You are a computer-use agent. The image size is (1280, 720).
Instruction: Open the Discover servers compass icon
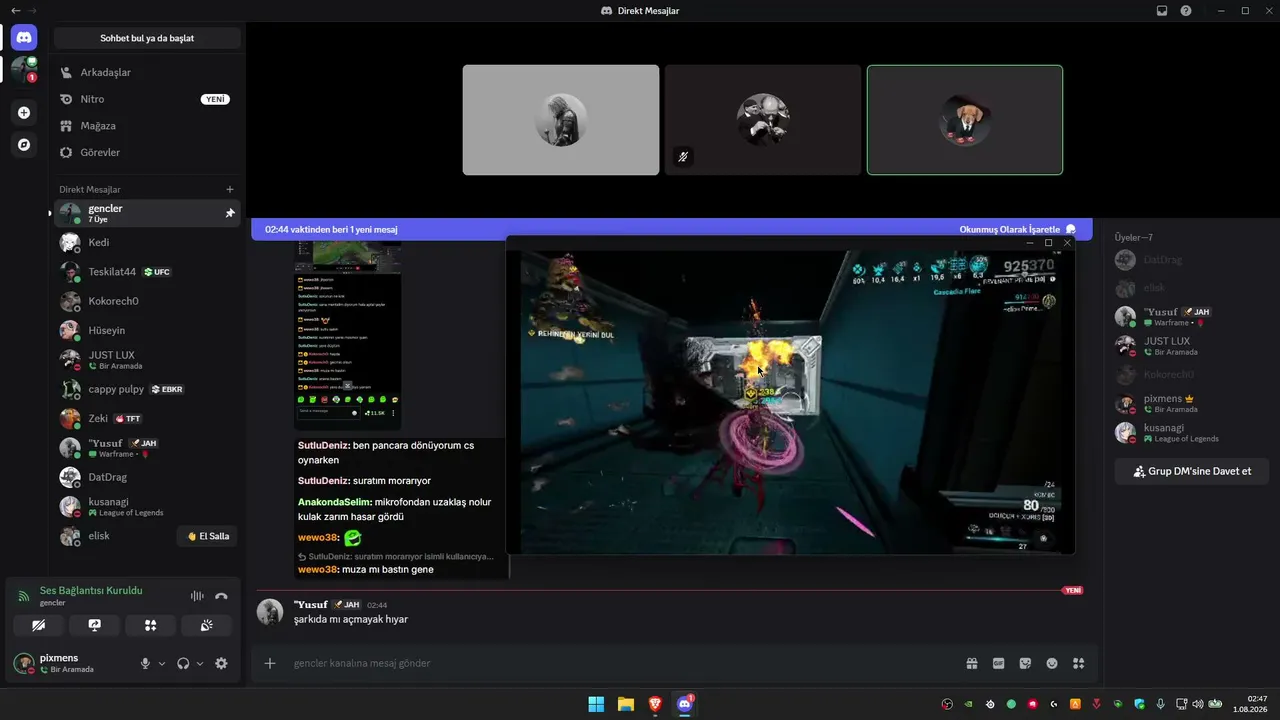tap(24, 145)
